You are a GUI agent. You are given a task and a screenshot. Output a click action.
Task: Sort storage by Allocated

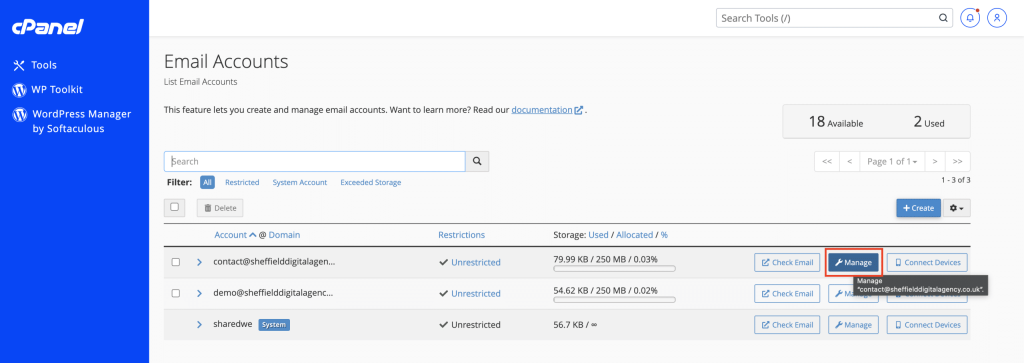[634, 235]
